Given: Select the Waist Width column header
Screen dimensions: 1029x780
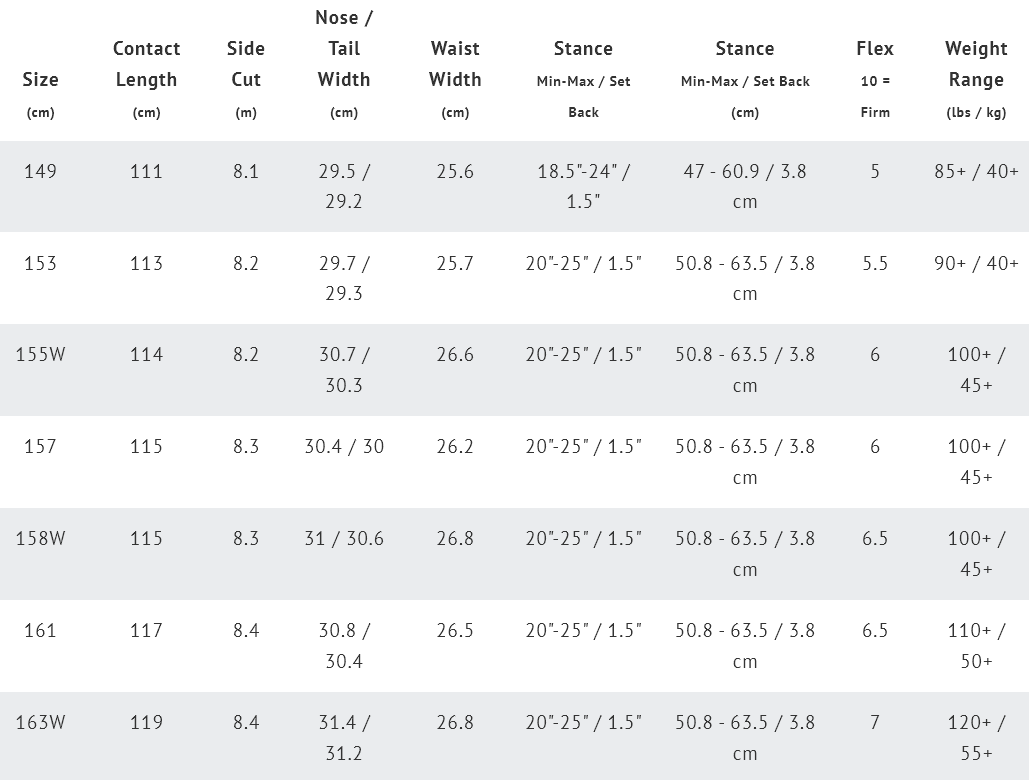Looking at the screenshot, I should (455, 64).
